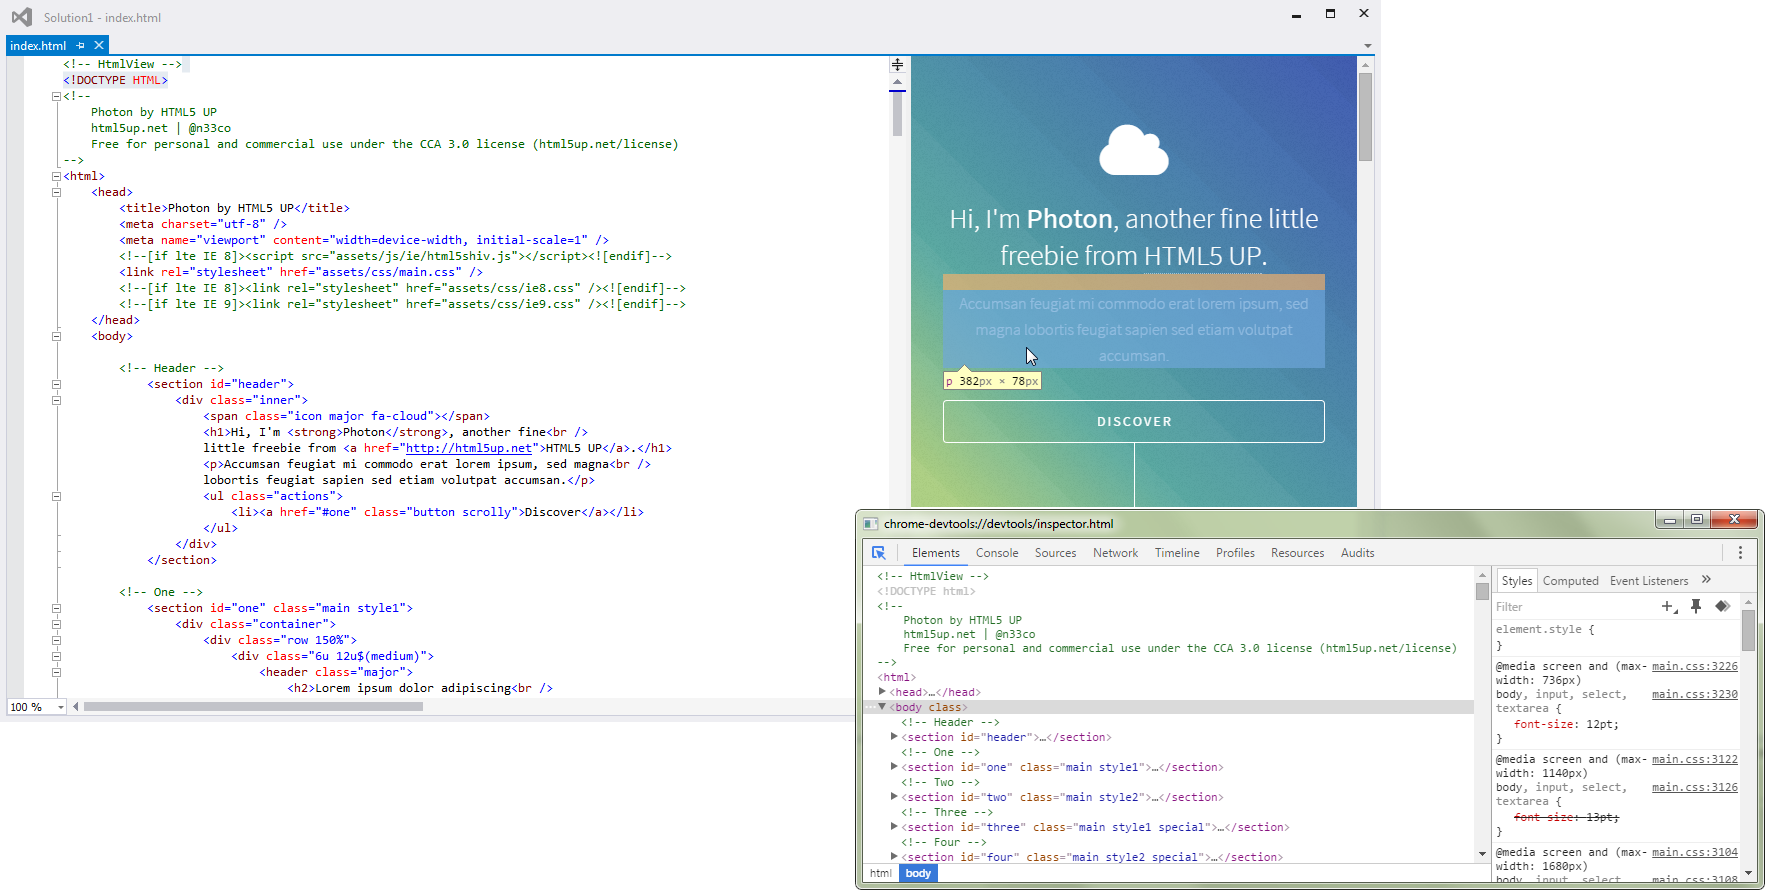1765x890 pixels.
Task: Collapse the top comment block in editor
Action: 56,96
